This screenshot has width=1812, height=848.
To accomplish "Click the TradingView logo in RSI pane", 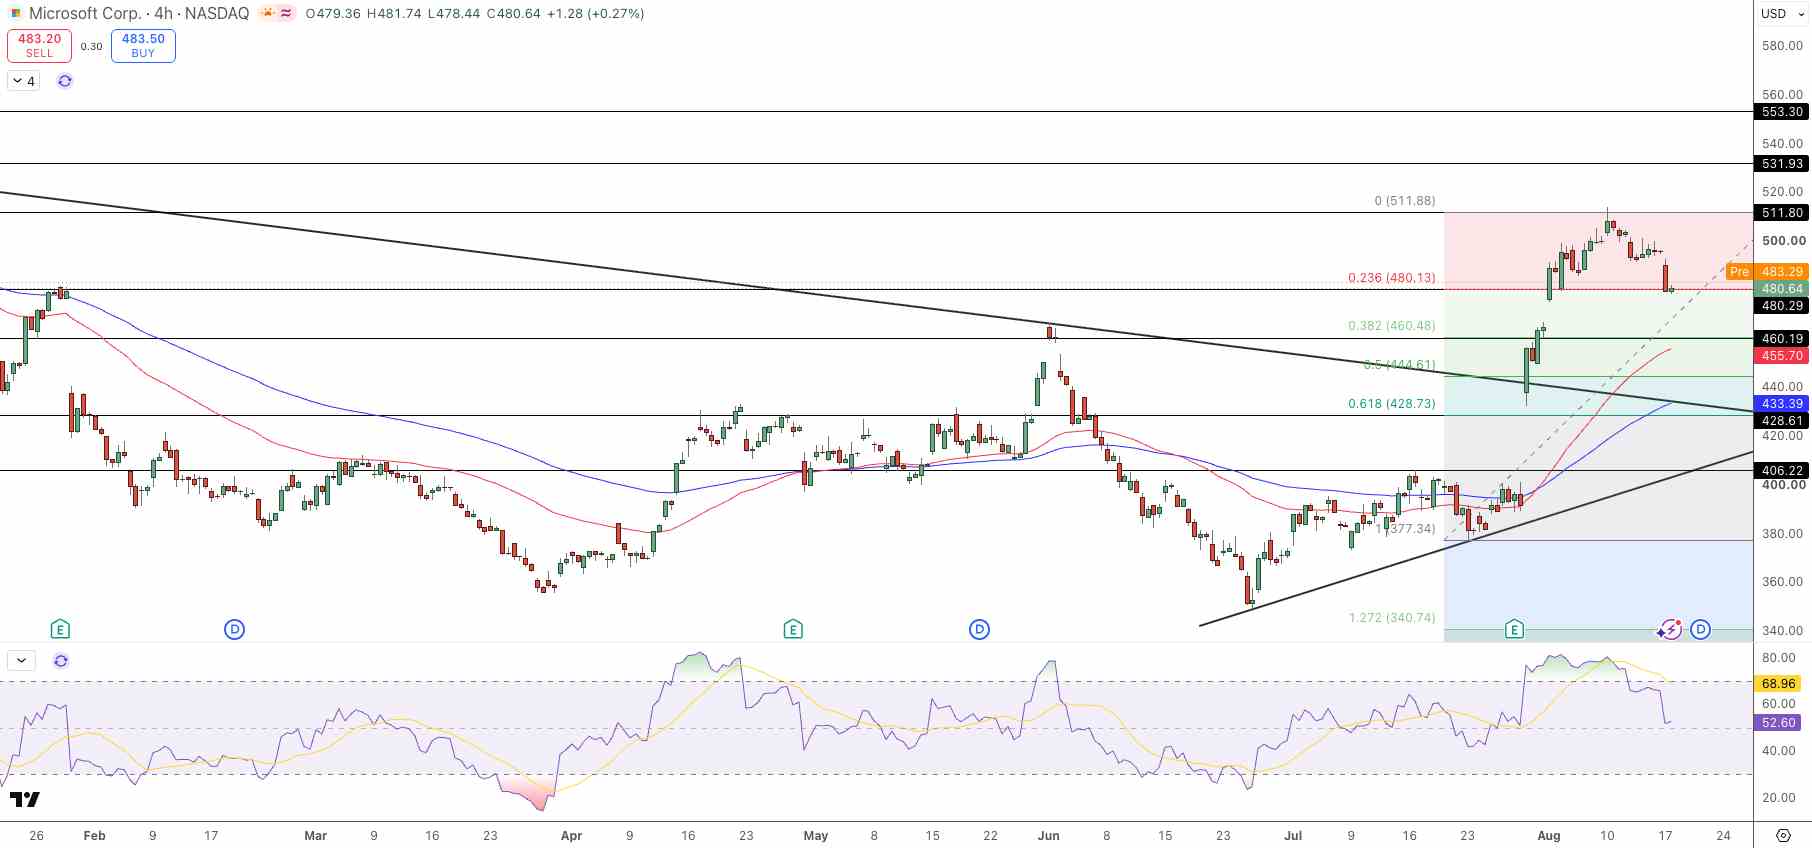I will pos(25,799).
